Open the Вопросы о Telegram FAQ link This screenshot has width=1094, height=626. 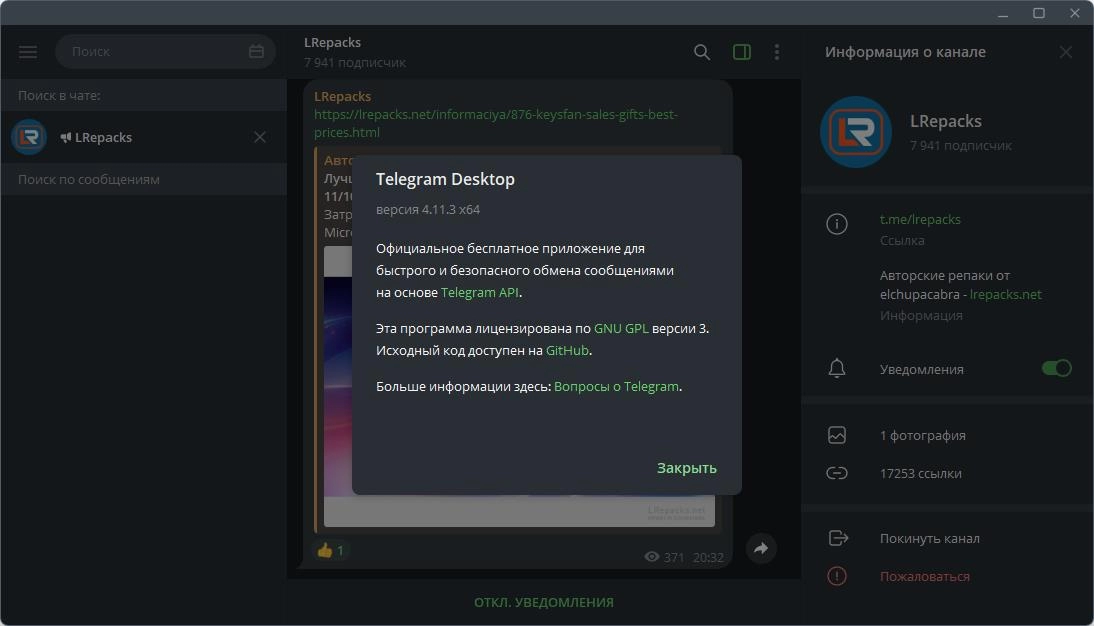[616, 387]
